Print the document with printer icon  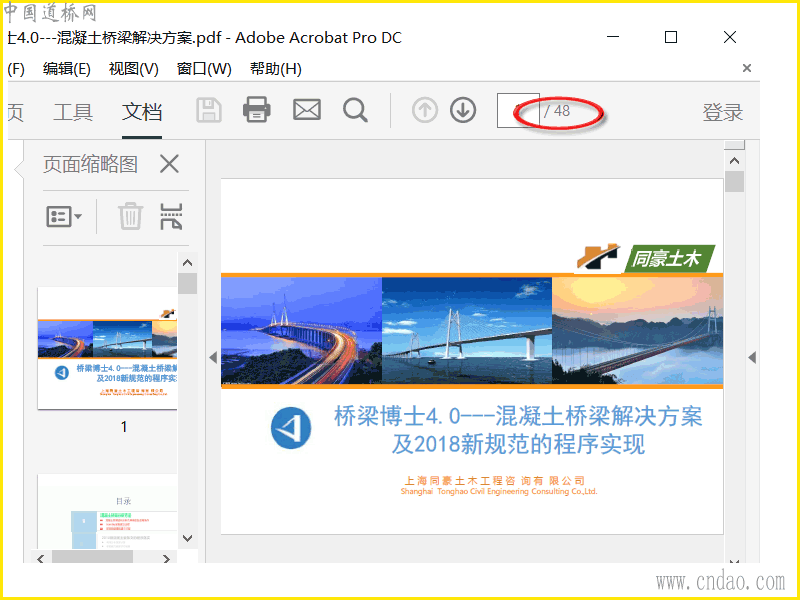coord(257,110)
